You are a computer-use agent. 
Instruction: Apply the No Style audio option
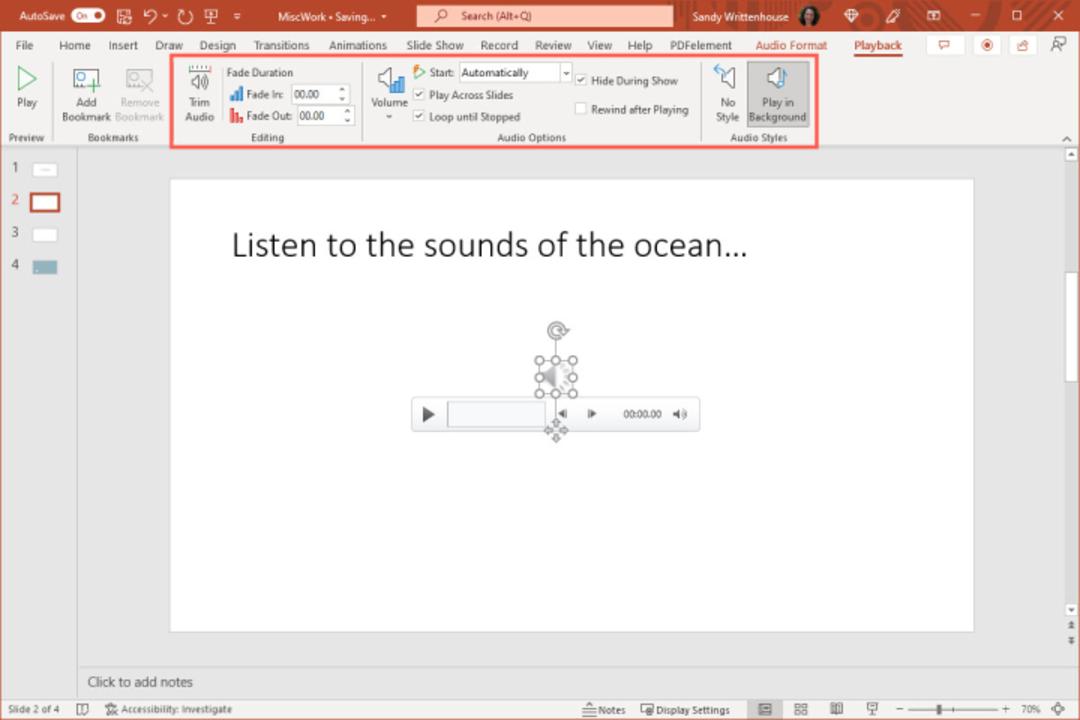pos(727,94)
